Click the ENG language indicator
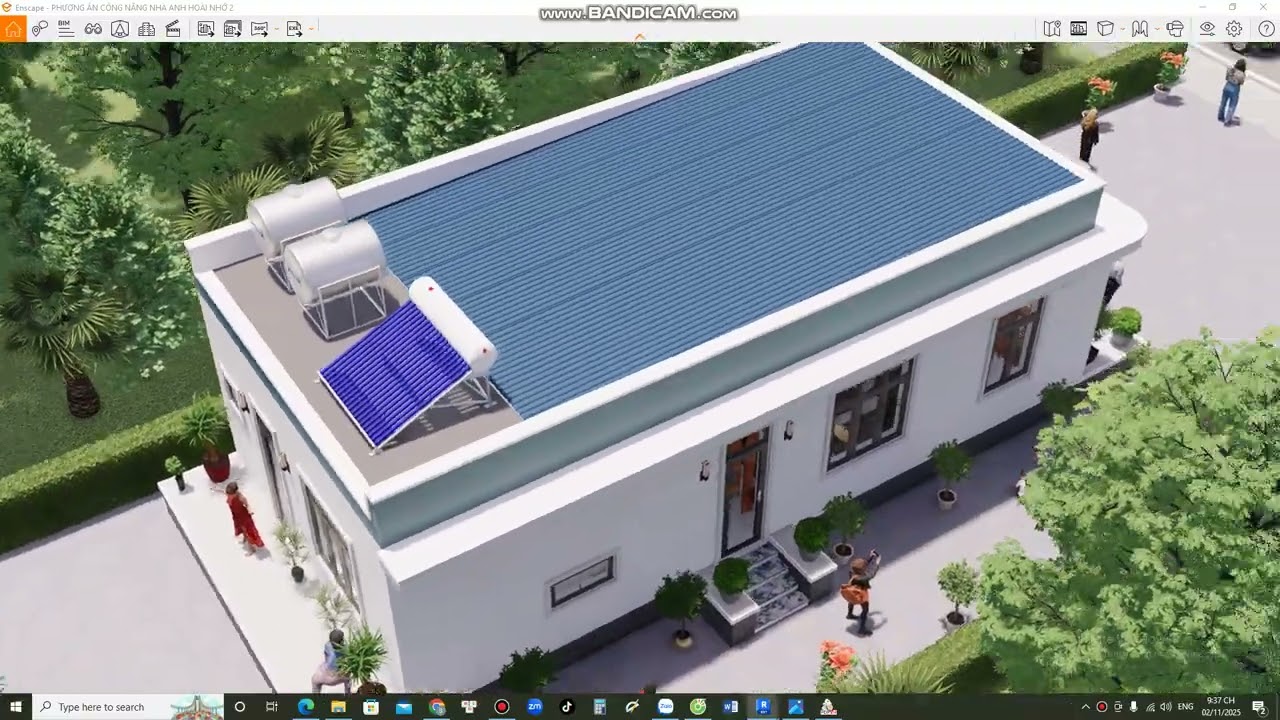Screen dimensions: 1280x720 click(1186, 707)
